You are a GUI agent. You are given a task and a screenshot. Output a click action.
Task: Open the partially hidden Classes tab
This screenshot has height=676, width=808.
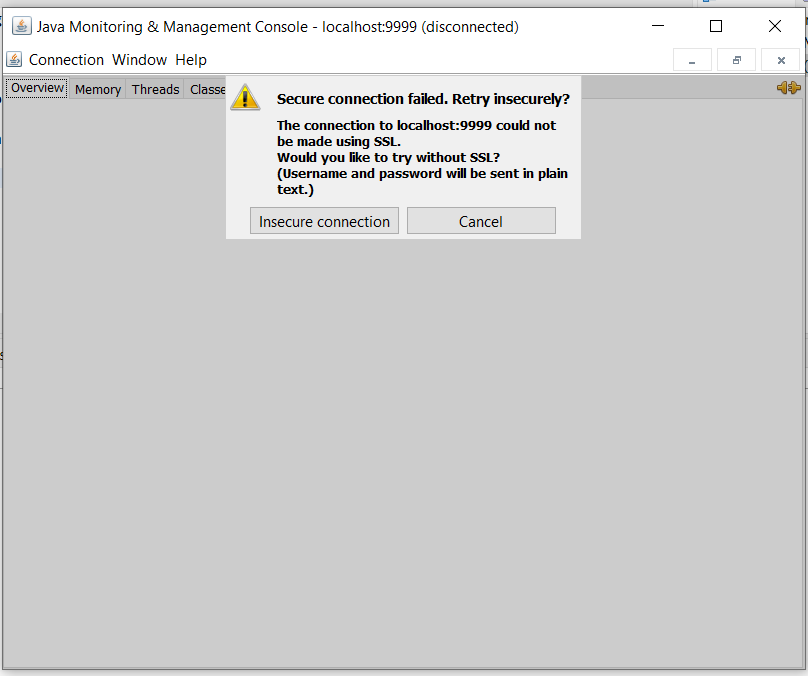point(206,89)
